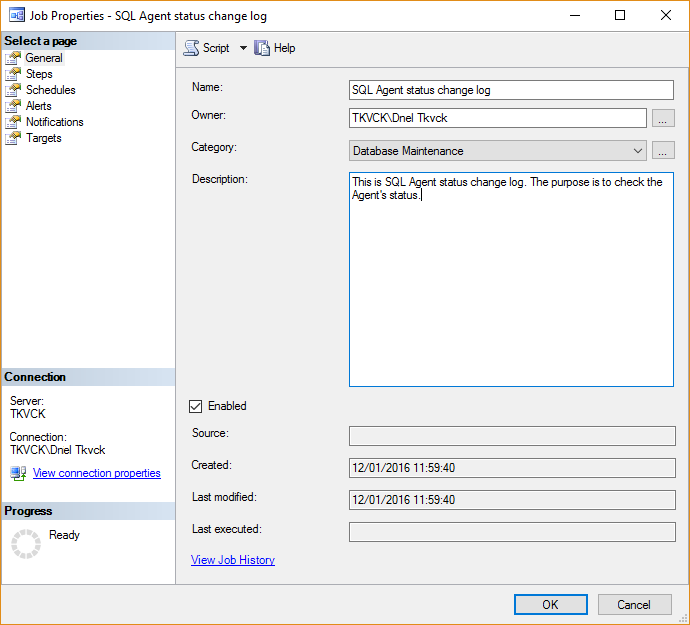
Task: Click into the Name text field
Action: point(510,90)
